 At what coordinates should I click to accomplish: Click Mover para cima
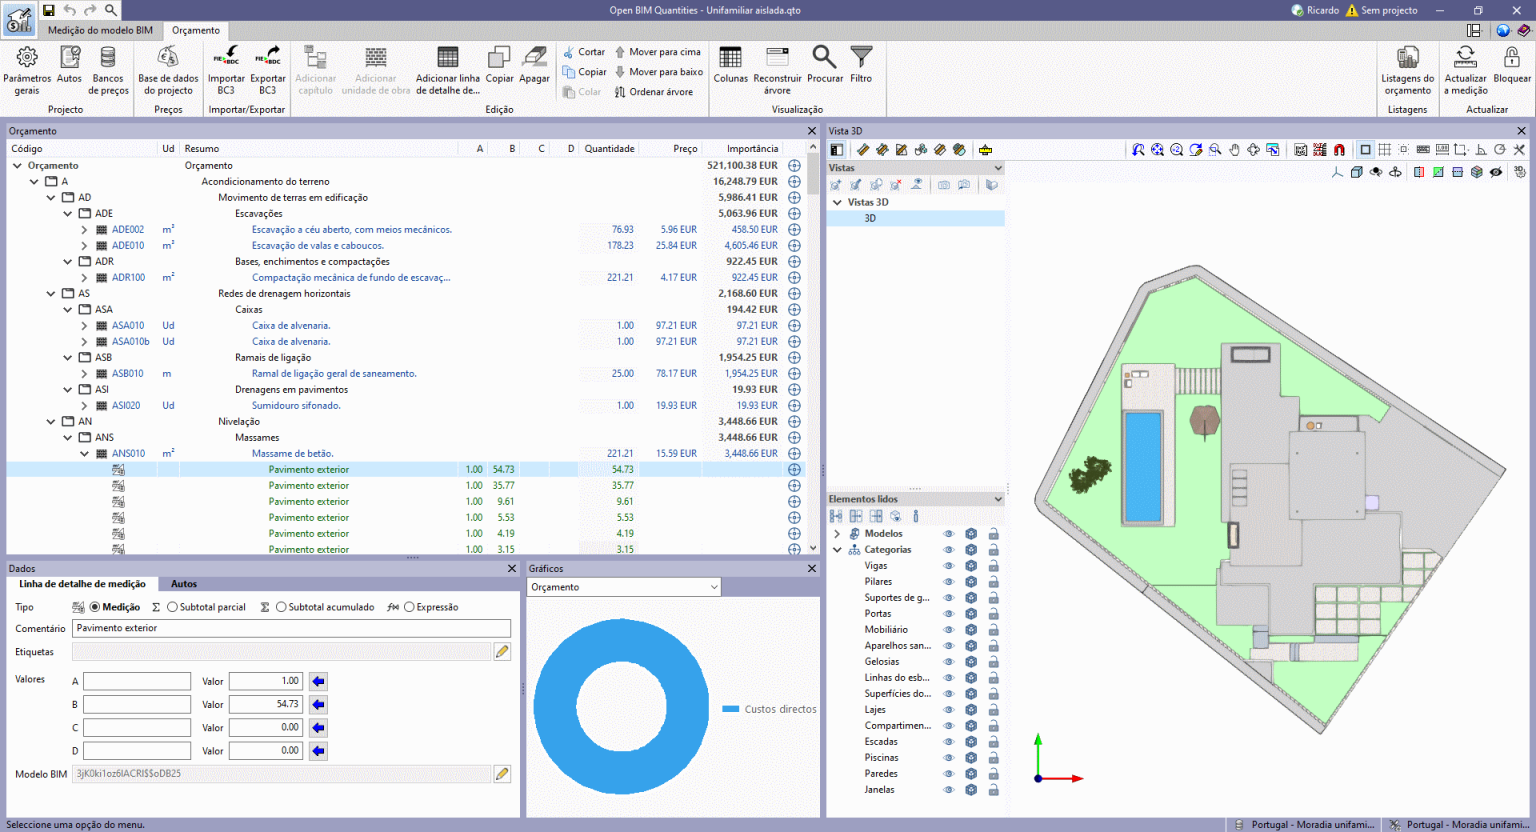coord(658,52)
